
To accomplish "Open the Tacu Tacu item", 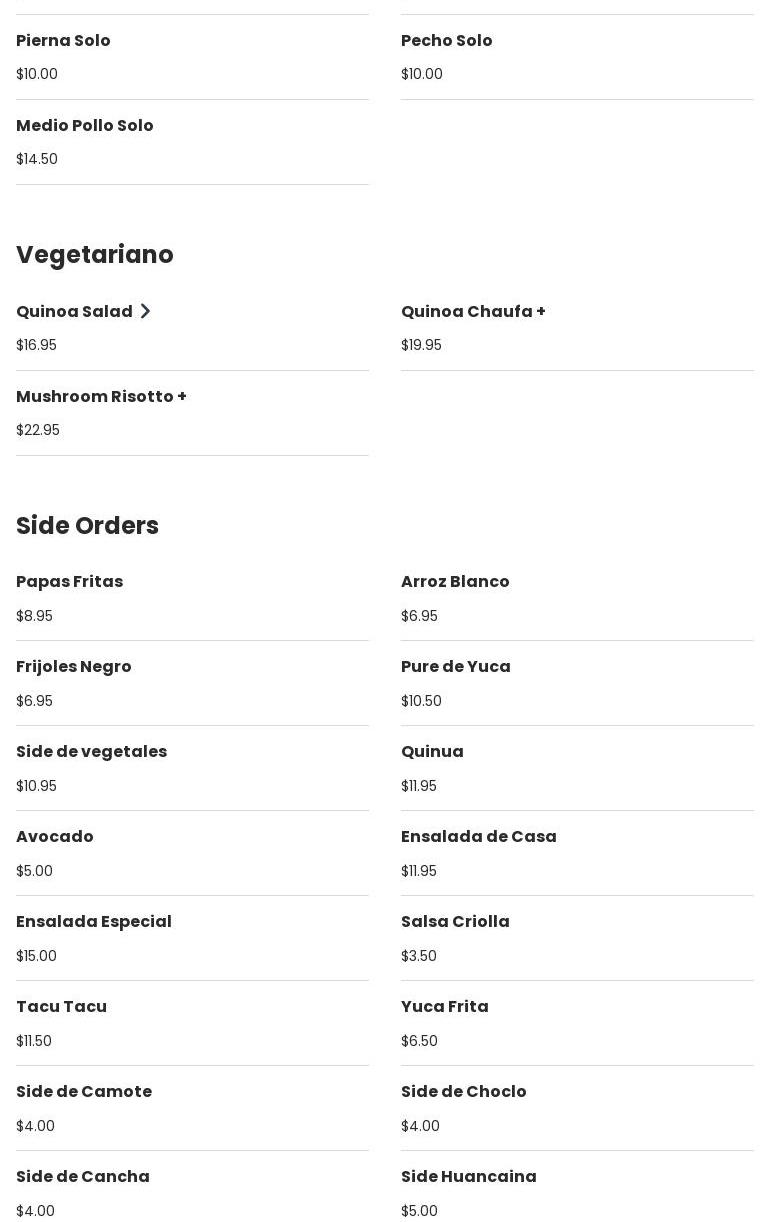I will pos(61,1007).
